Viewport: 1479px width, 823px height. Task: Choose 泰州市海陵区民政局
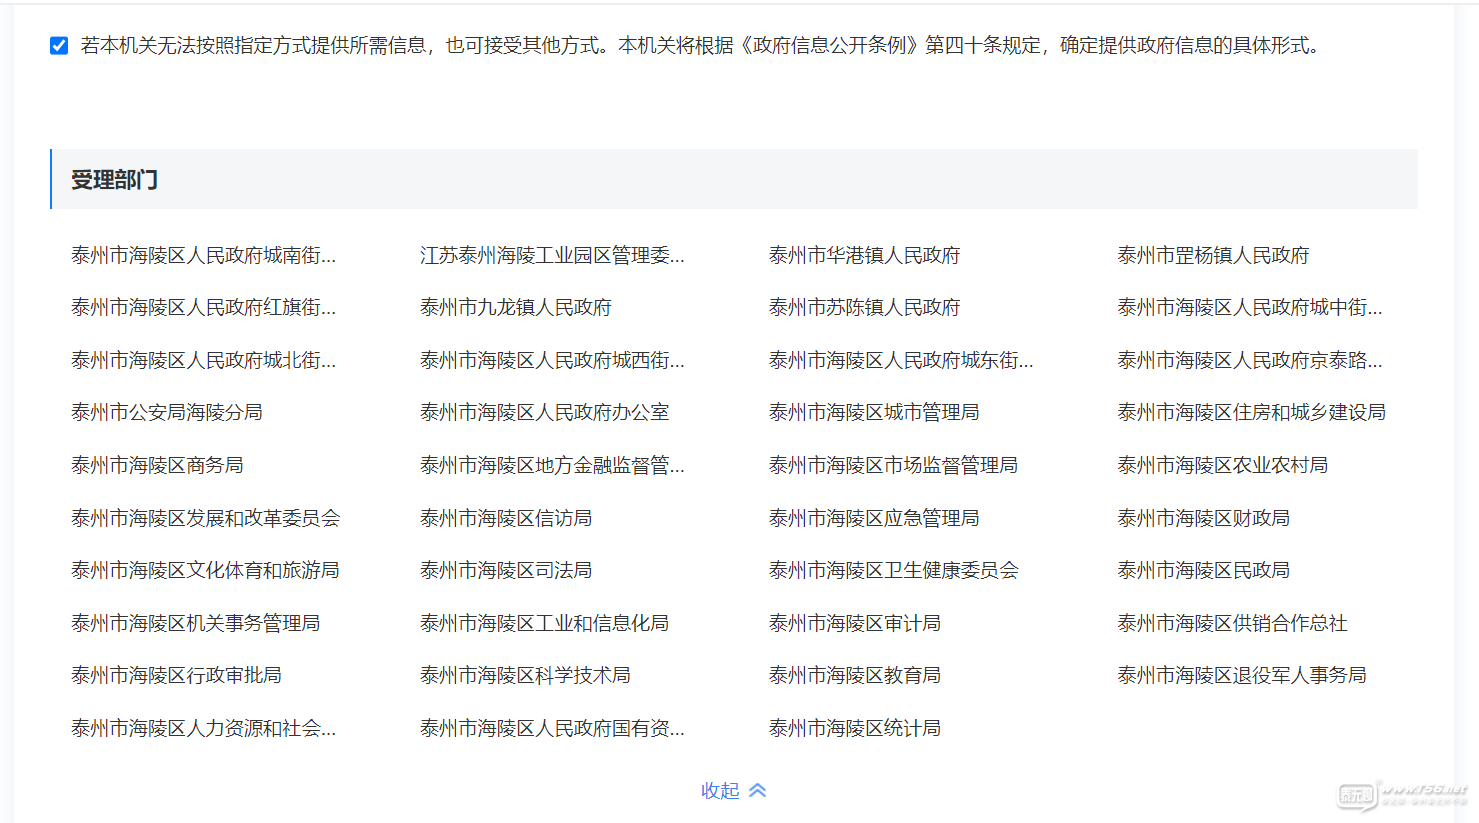coord(1204,571)
